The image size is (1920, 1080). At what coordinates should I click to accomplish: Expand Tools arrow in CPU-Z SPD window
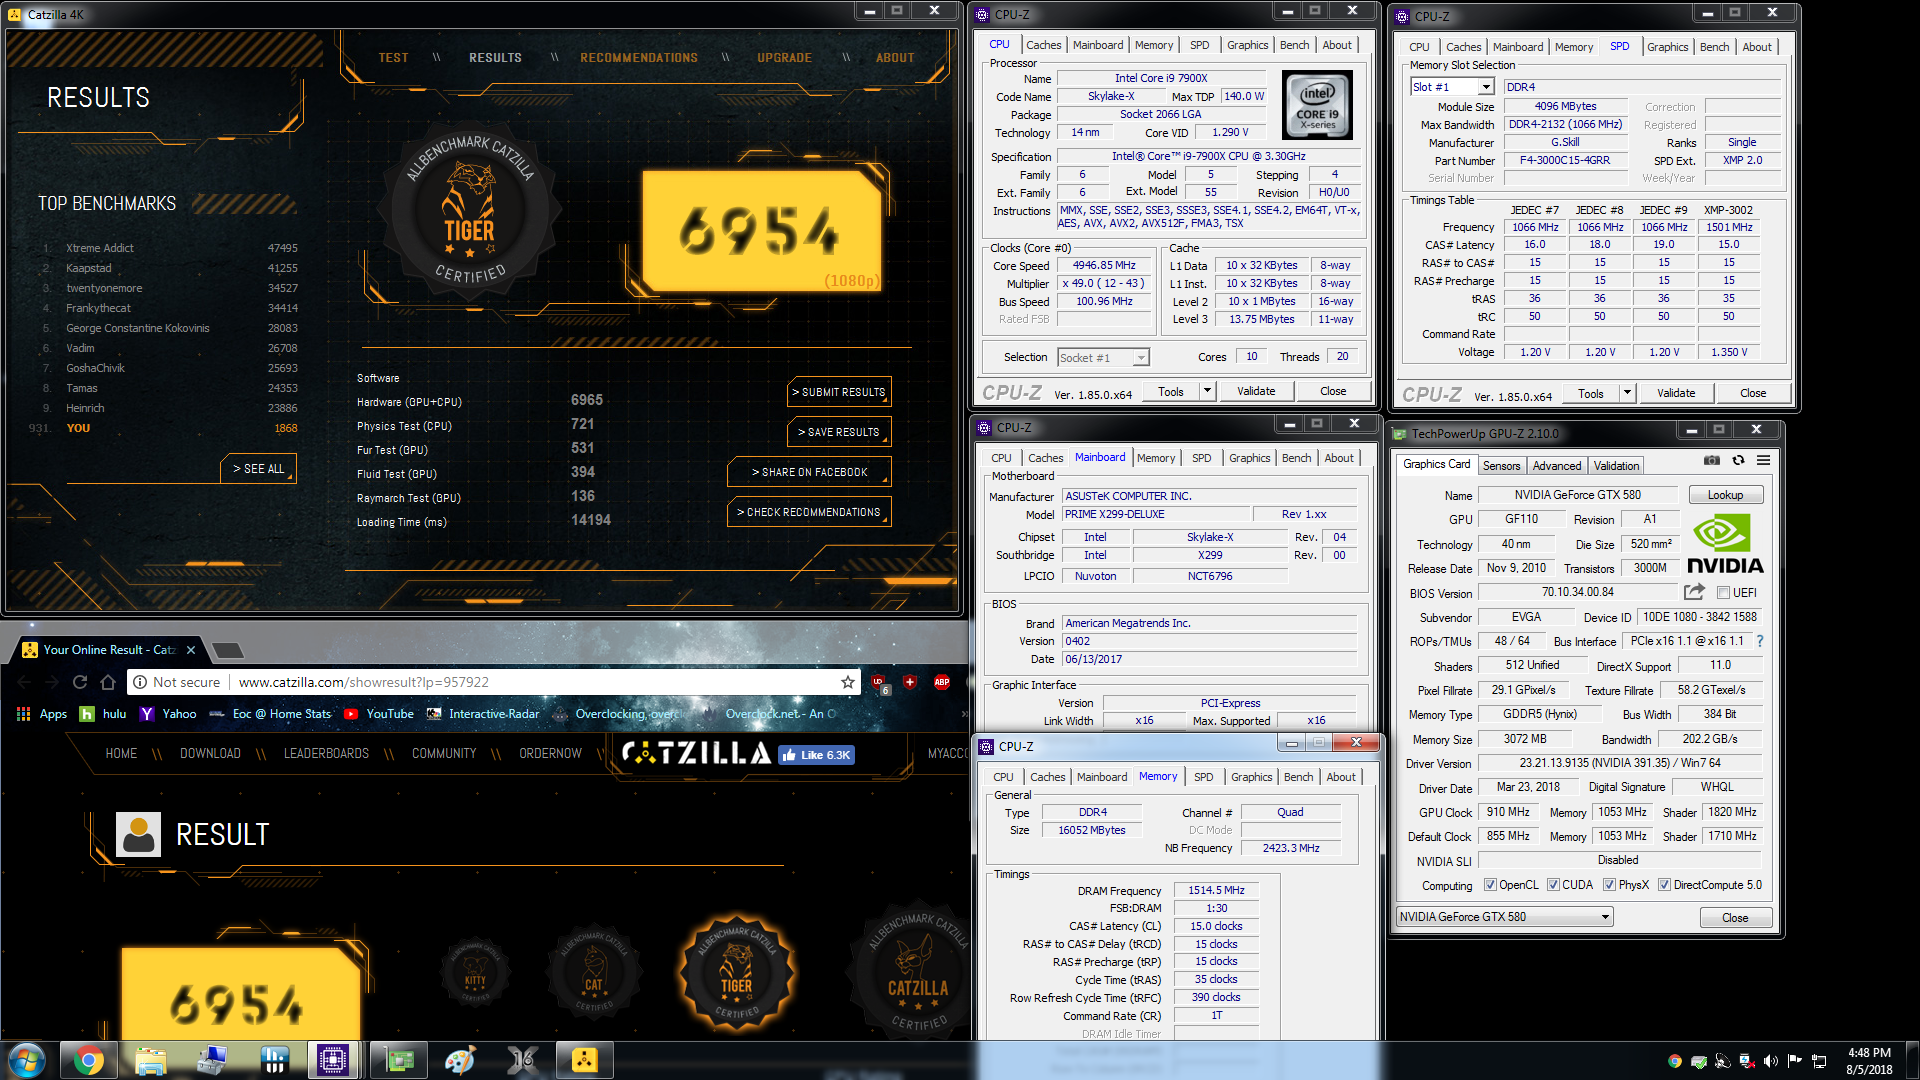tap(1627, 393)
